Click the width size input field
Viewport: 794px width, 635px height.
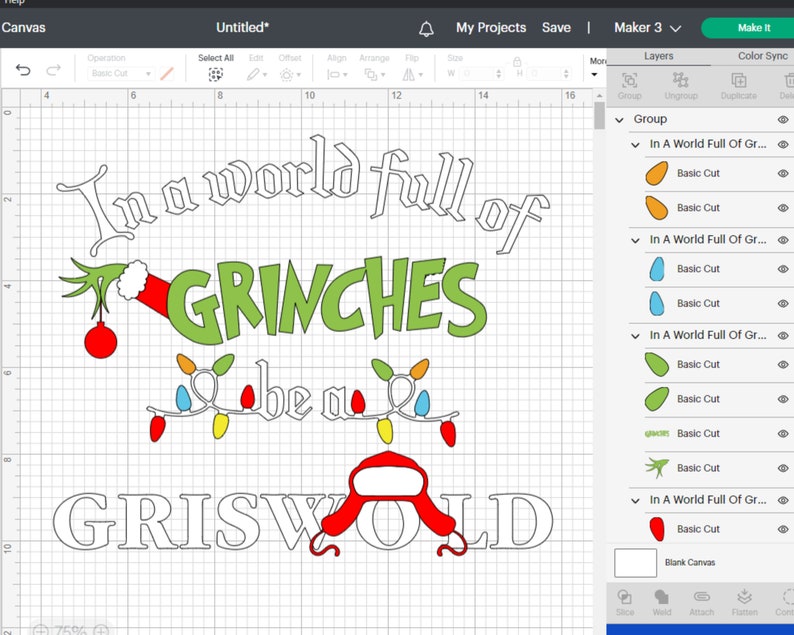tap(480, 74)
